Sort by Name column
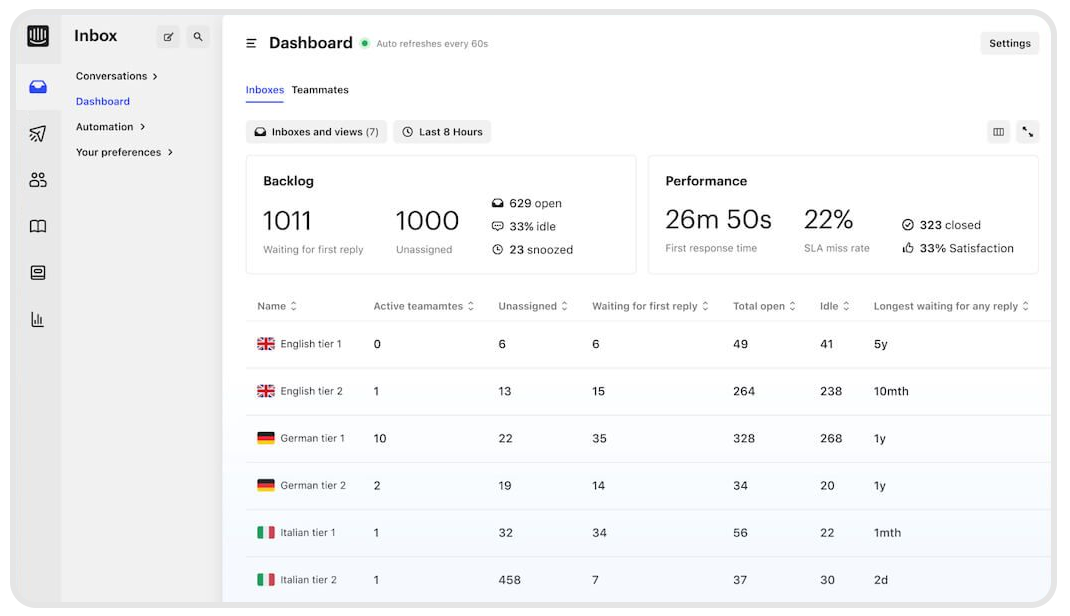Viewport: 1070px width, 616px height. click(x=277, y=306)
